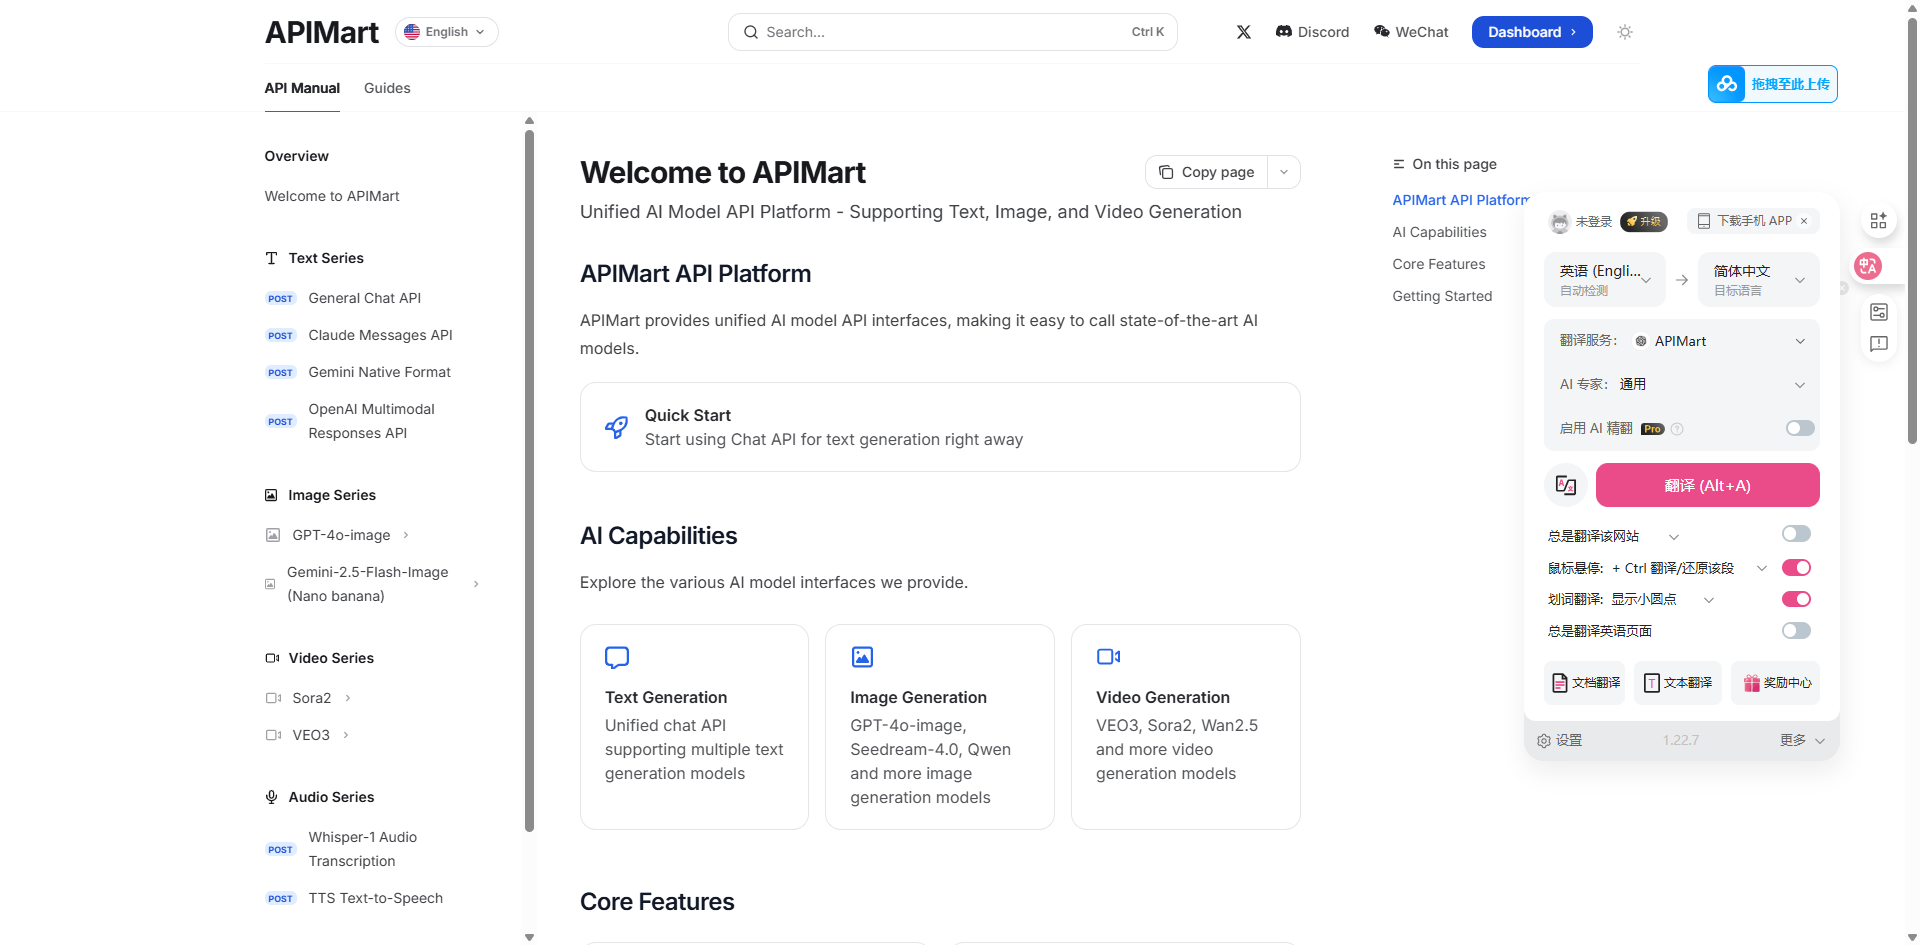
Task: Click the cloud upload icon button
Action: pyautogui.click(x=1727, y=84)
